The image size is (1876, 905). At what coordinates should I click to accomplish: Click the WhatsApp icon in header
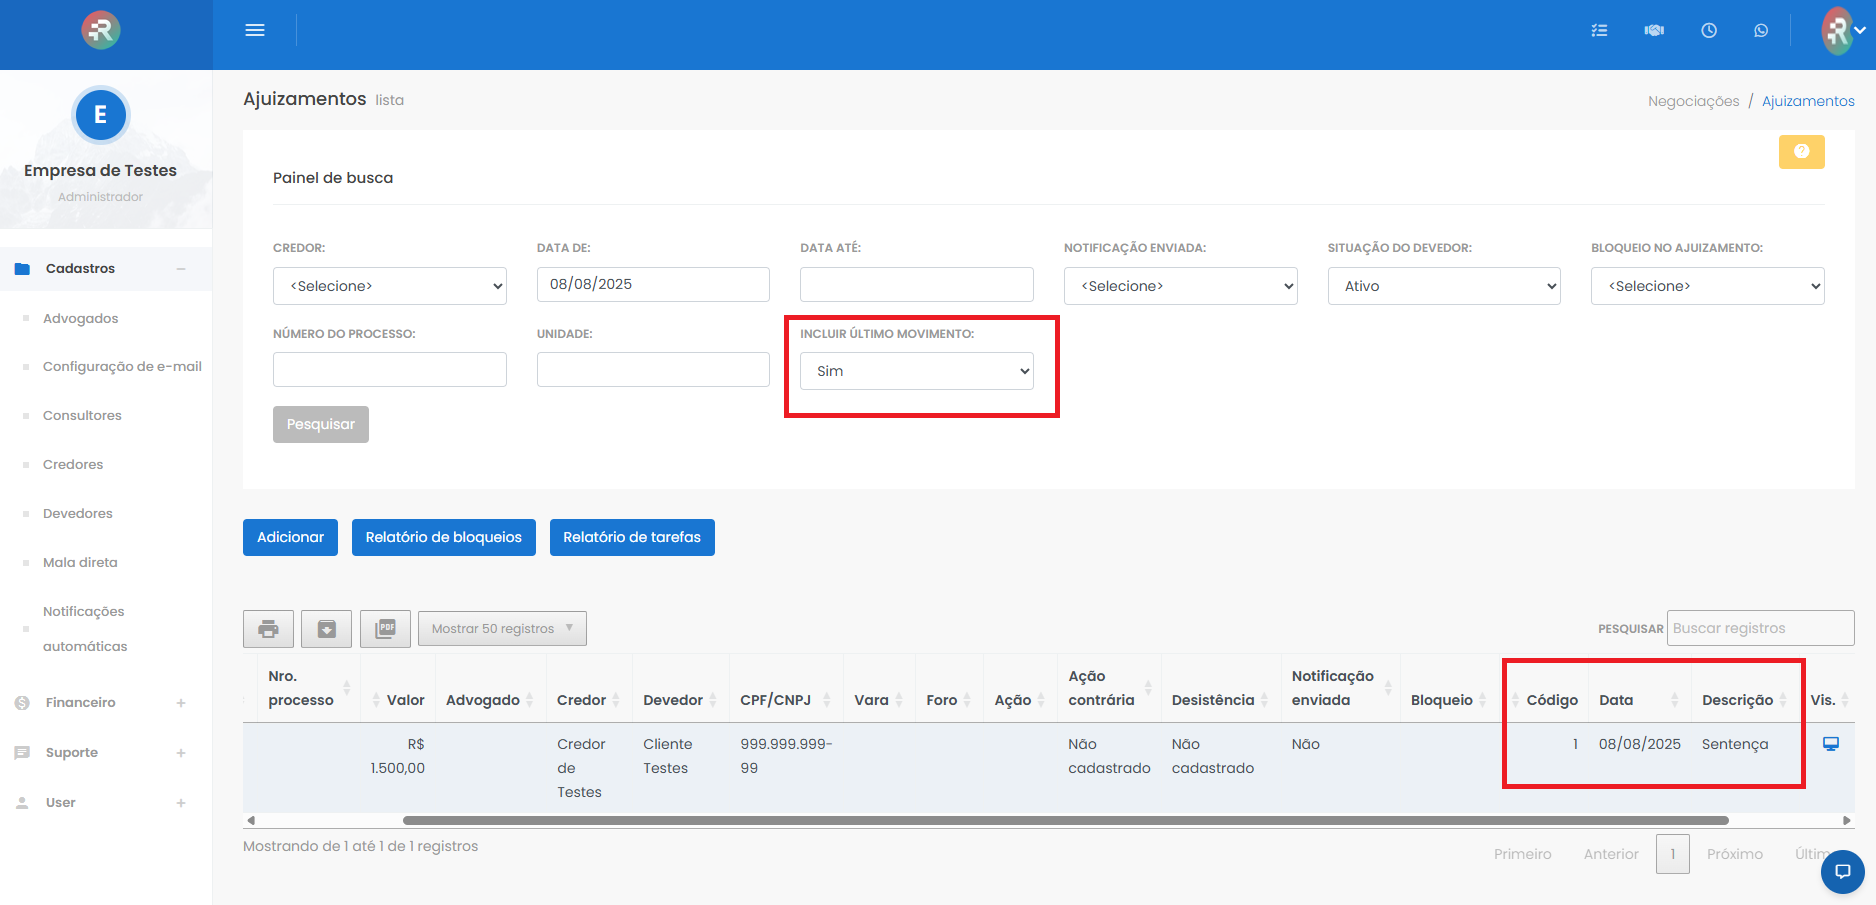[1761, 30]
